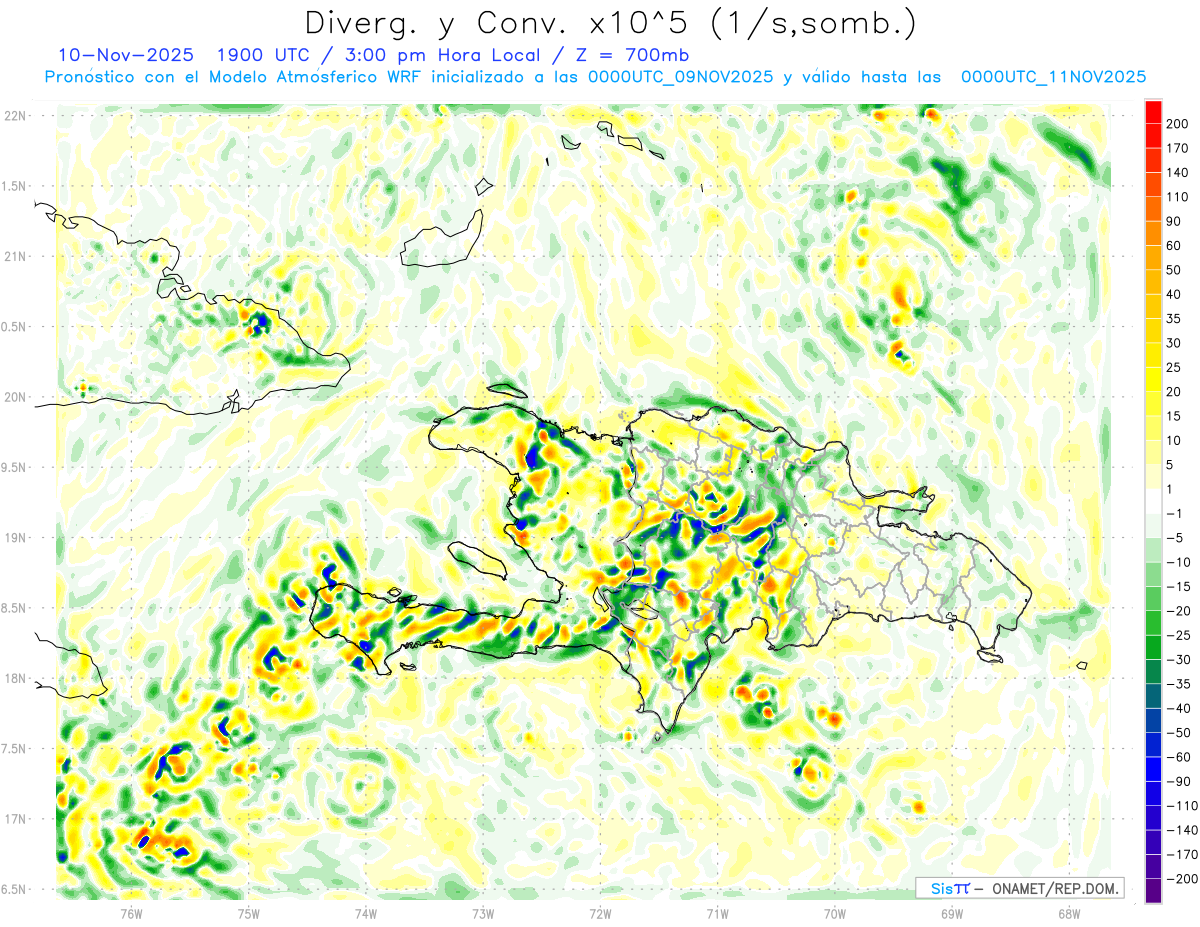Viewport: 1200px width, 927px height.
Task: Pick the blue colorbar swatch between -60 and -90
Action: (1153, 769)
